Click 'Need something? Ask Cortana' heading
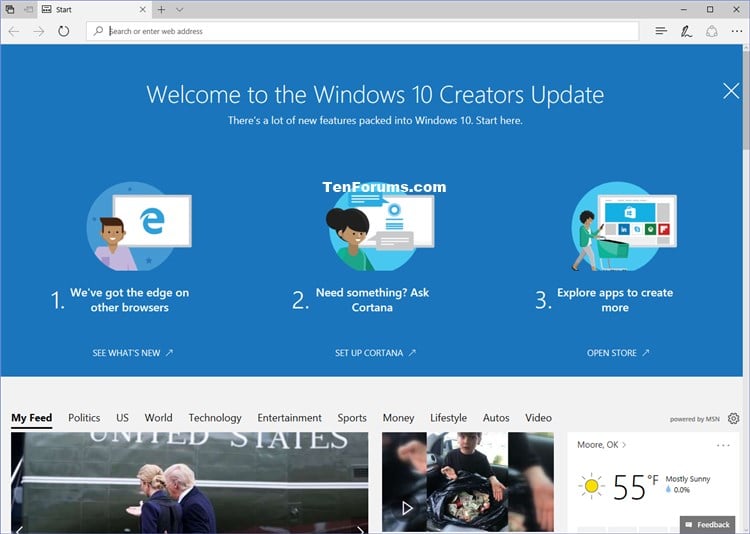Screen dimensions: 750x534 tap(372, 300)
